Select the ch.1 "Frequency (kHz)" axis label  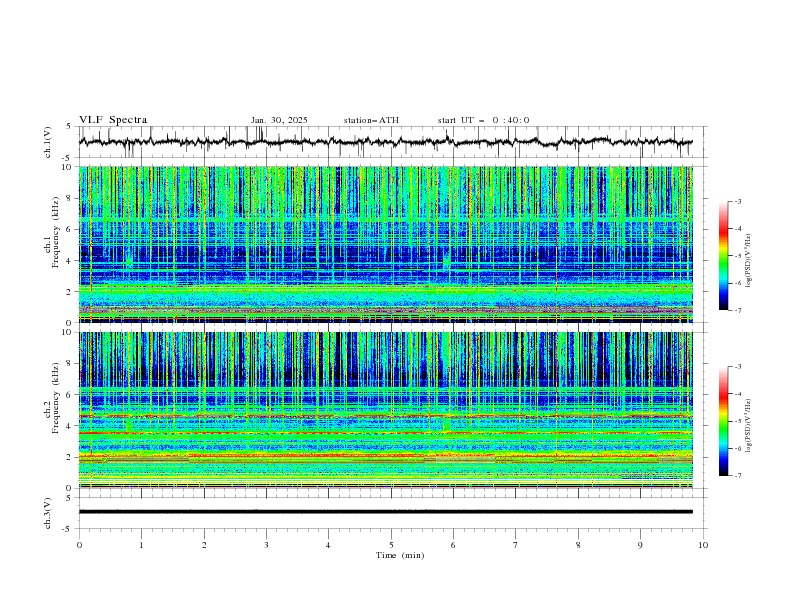coord(55,230)
